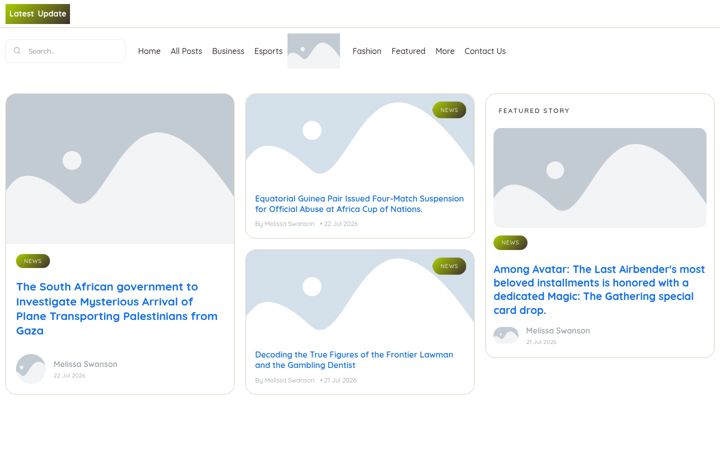The width and height of the screenshot is (720, 450).
Task: Open author Melissa Swanson under the South African article
Action: (85, 364)
